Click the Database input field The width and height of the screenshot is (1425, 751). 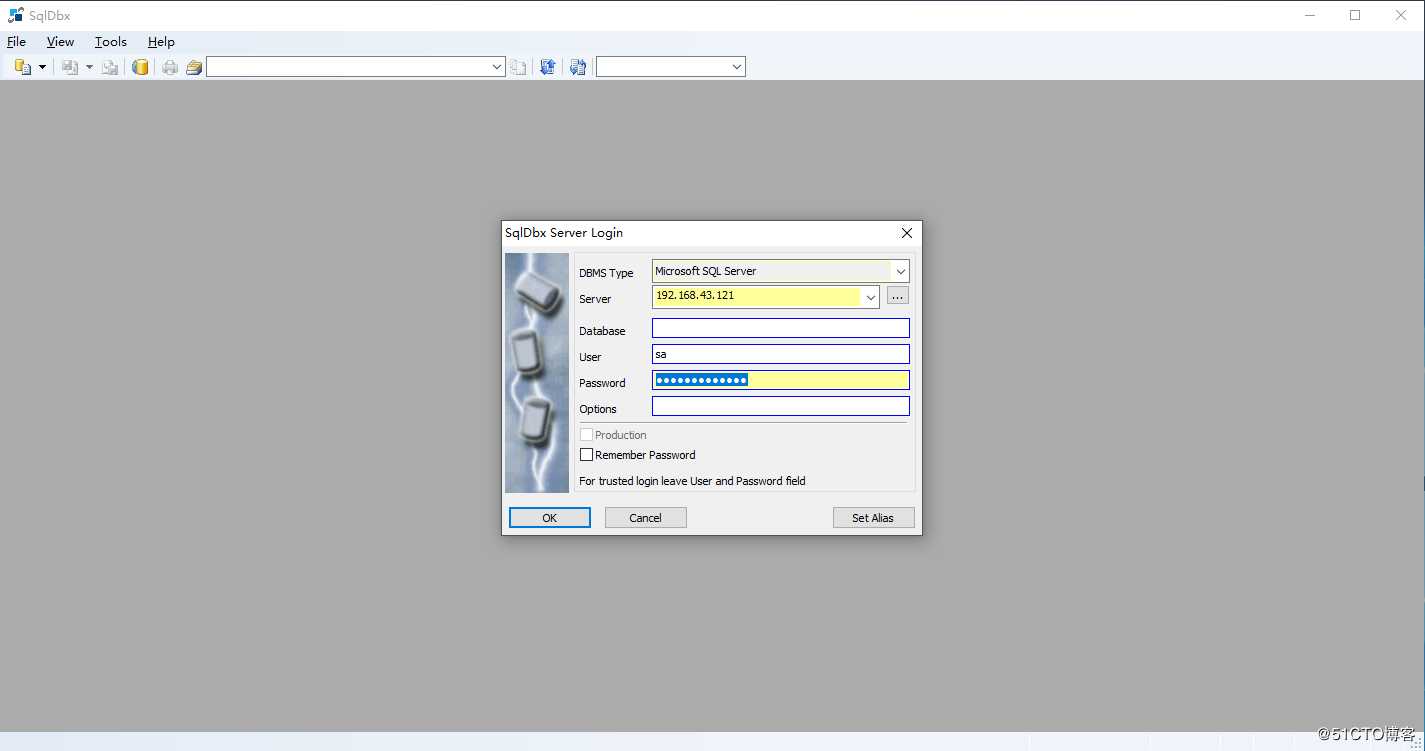pyautogui.click(x=781, y=328)
